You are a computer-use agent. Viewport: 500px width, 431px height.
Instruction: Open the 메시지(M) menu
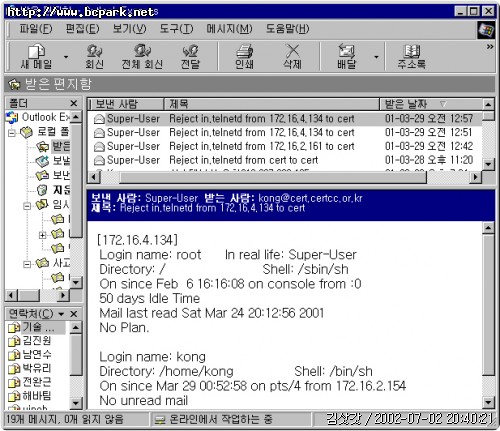229,29
